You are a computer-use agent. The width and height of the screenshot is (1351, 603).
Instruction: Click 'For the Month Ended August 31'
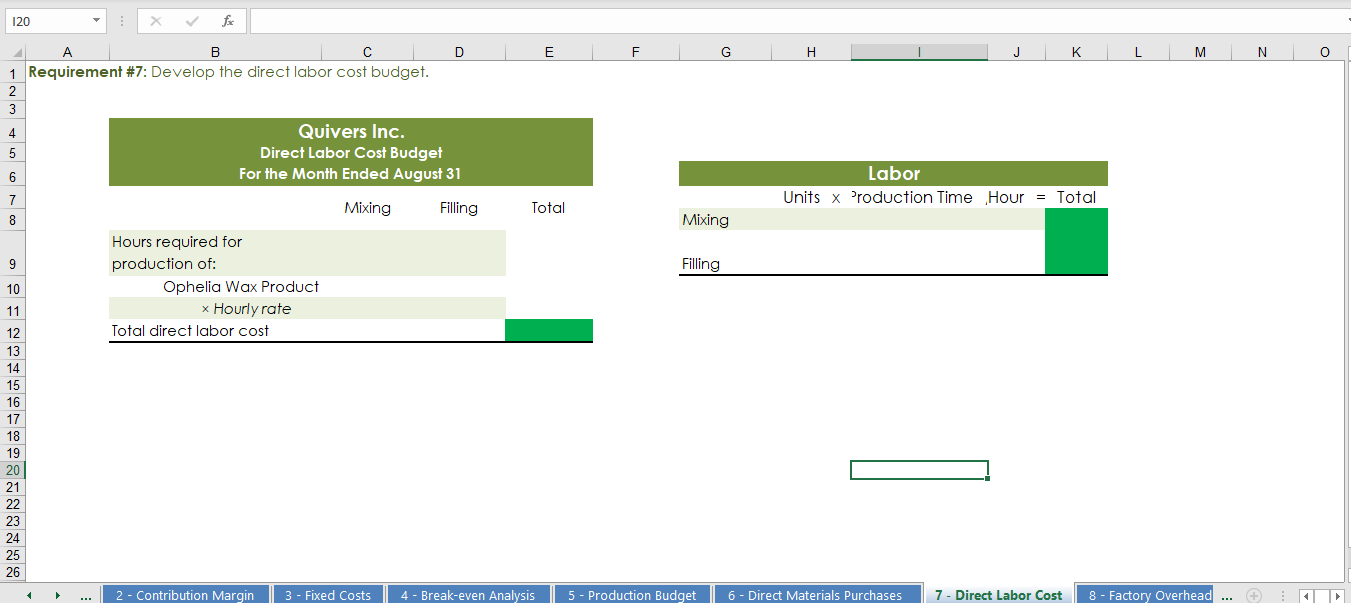[350, 174]
